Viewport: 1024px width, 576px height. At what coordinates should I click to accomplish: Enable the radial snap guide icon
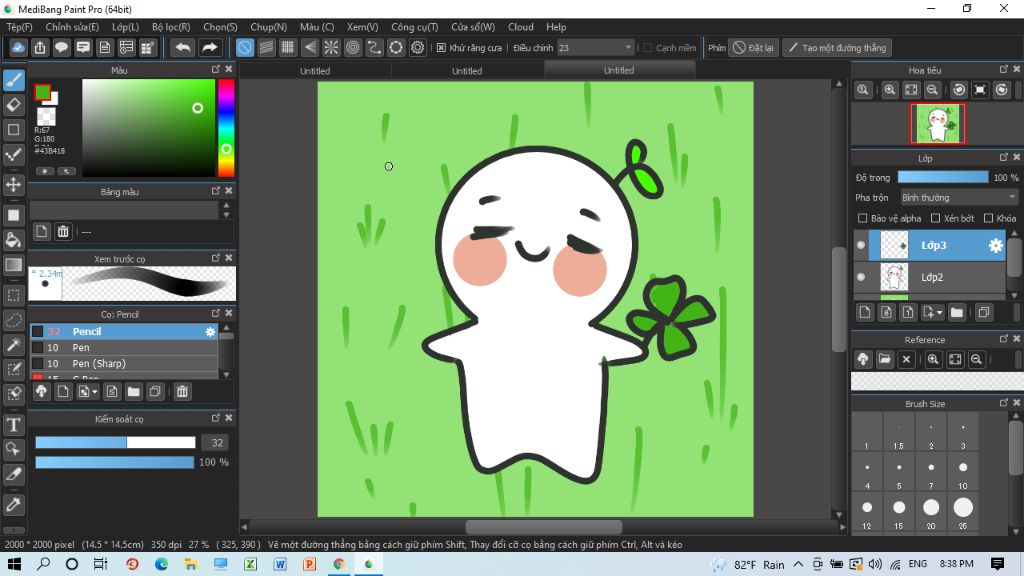tap(330, 47)
